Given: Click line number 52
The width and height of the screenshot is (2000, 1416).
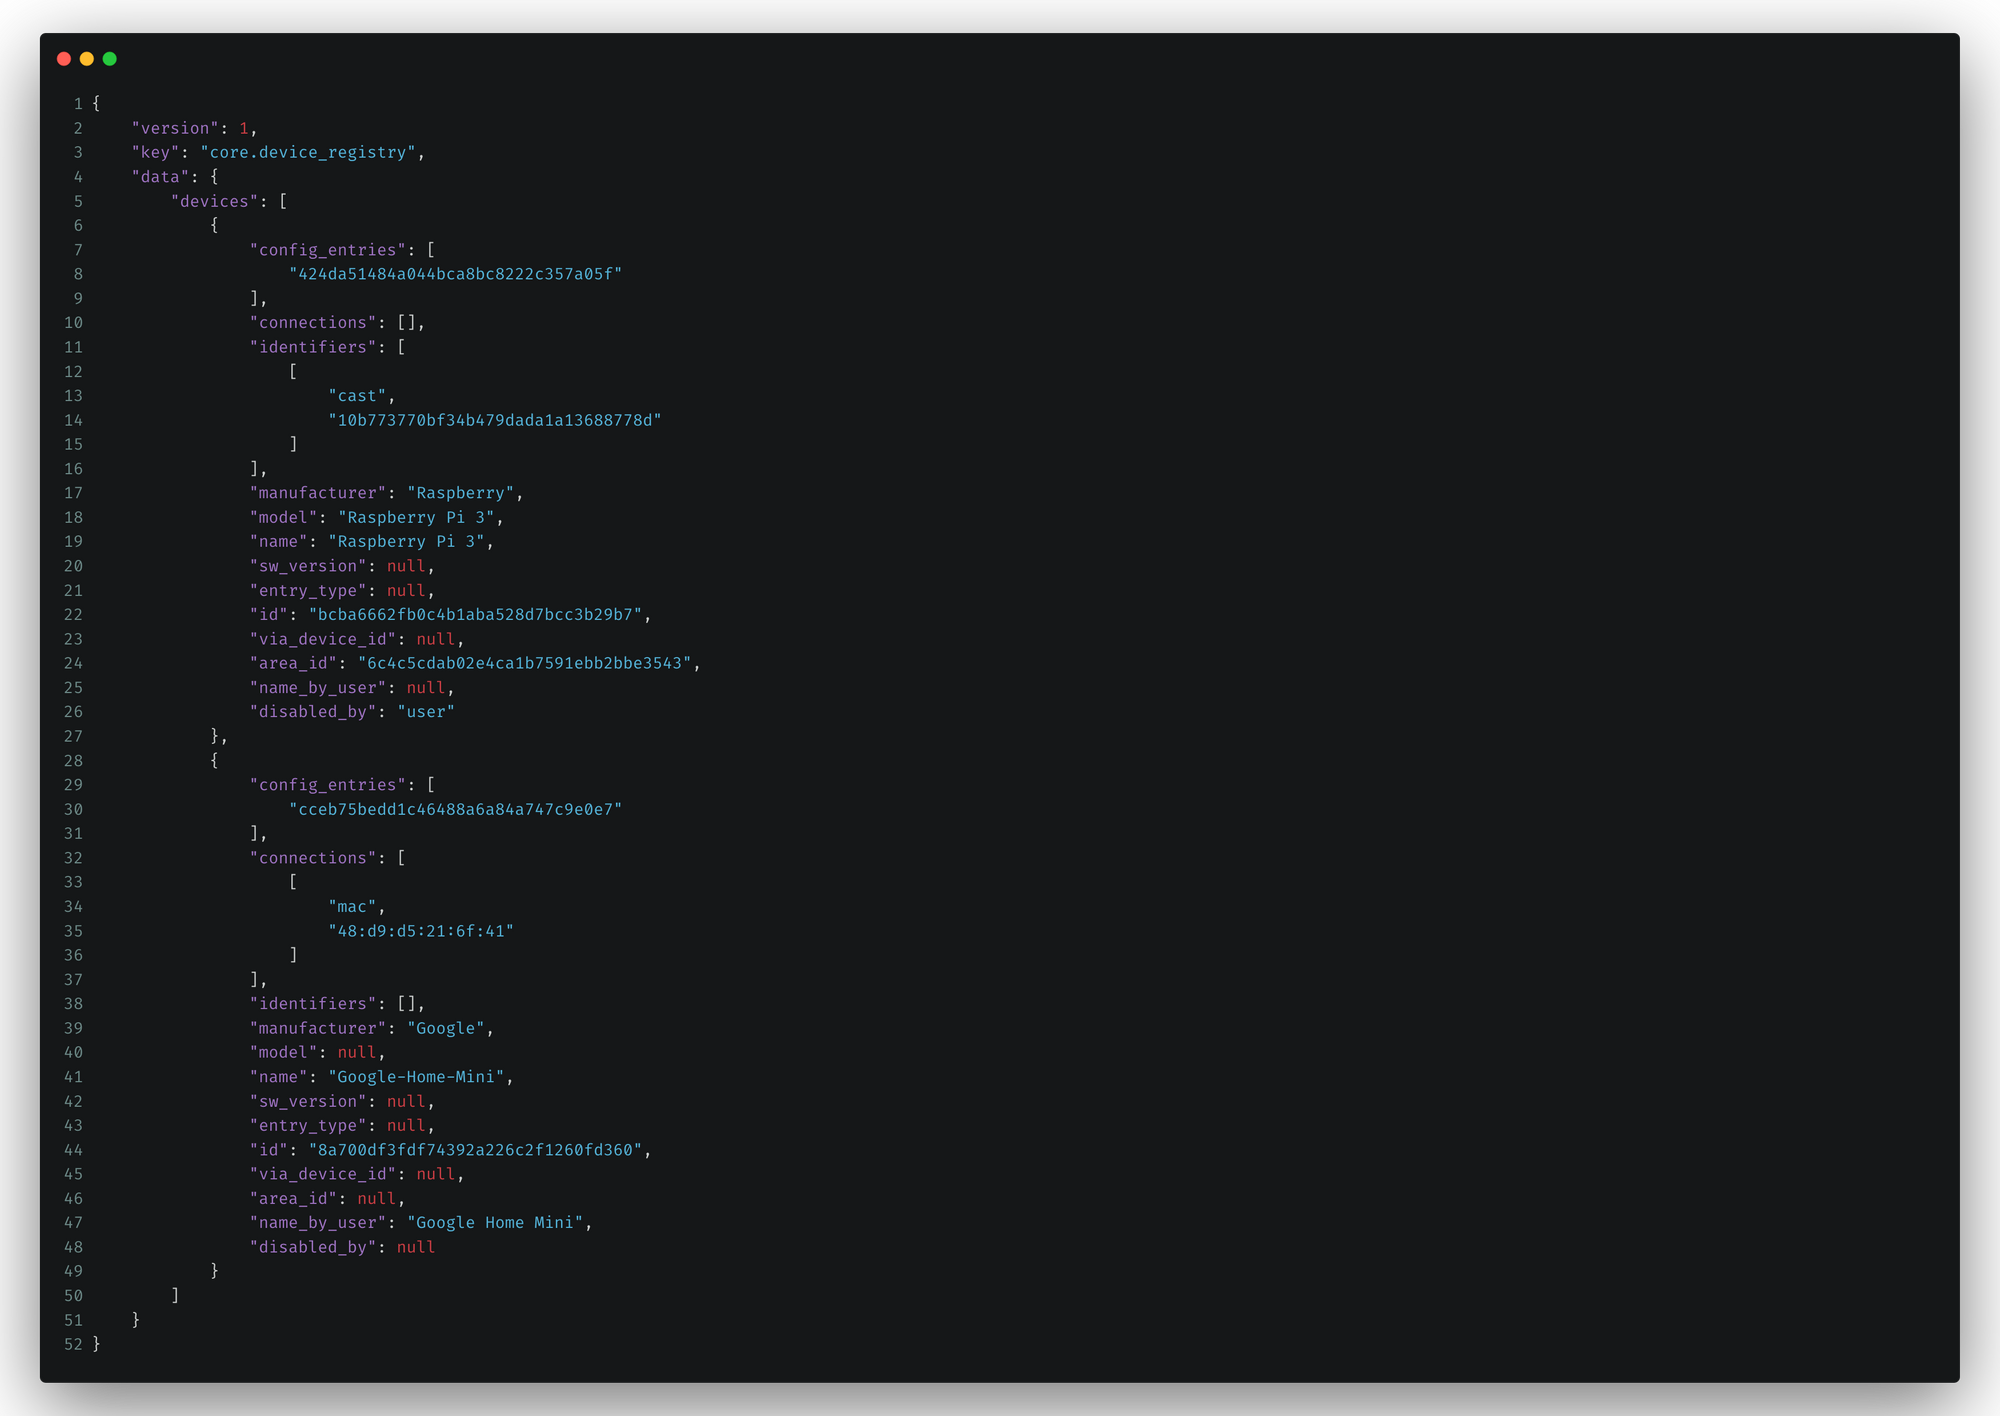Looking at the screenshot, I should pos(73,1344).
